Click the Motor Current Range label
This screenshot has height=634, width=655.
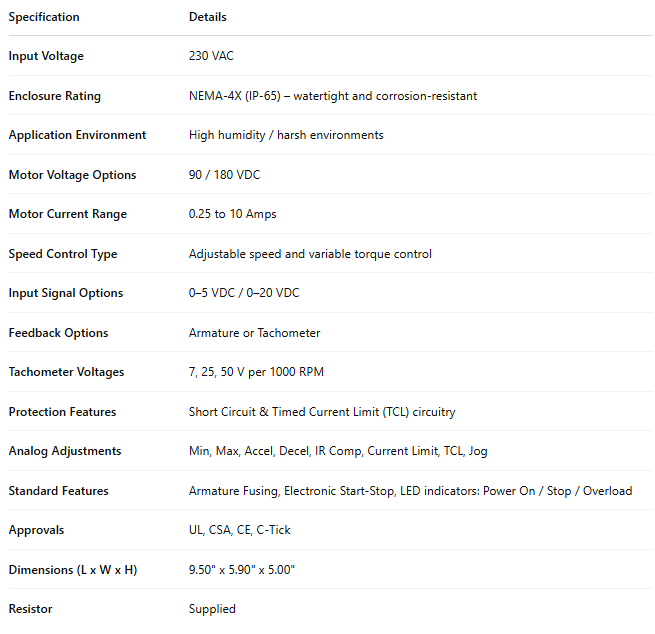(67, 214)
